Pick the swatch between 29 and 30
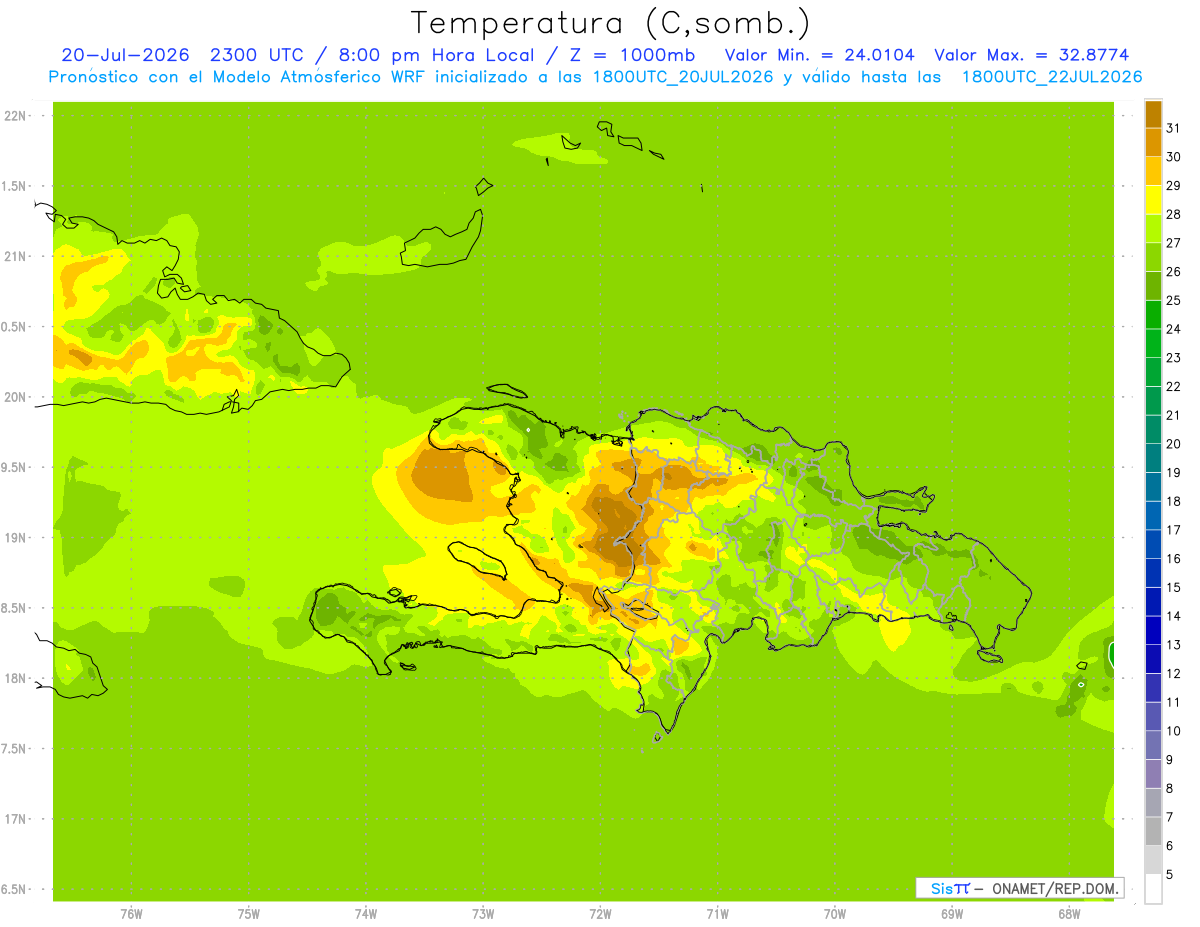The height and width of the screenshot is (927, 1200). (x=1153, y=172)
